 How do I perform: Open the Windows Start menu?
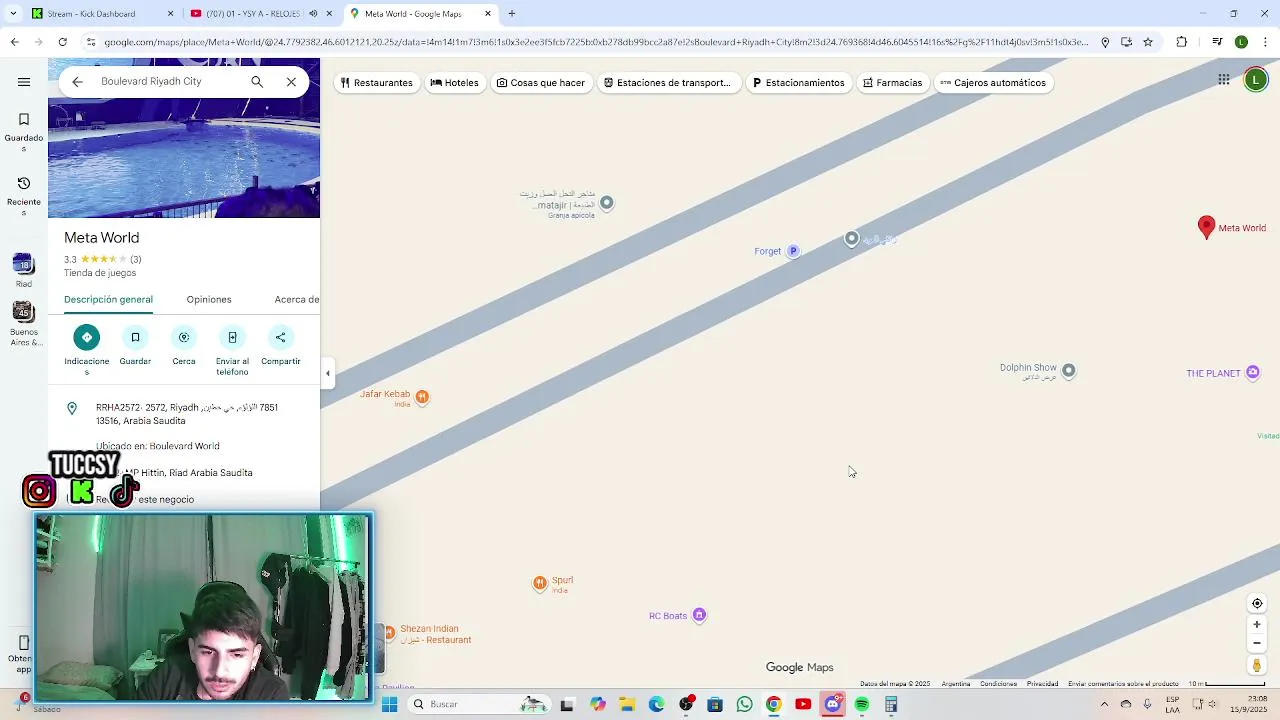pos(390,704)
